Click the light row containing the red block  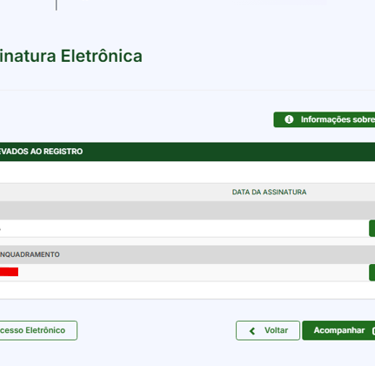click(x=184, y=272)
